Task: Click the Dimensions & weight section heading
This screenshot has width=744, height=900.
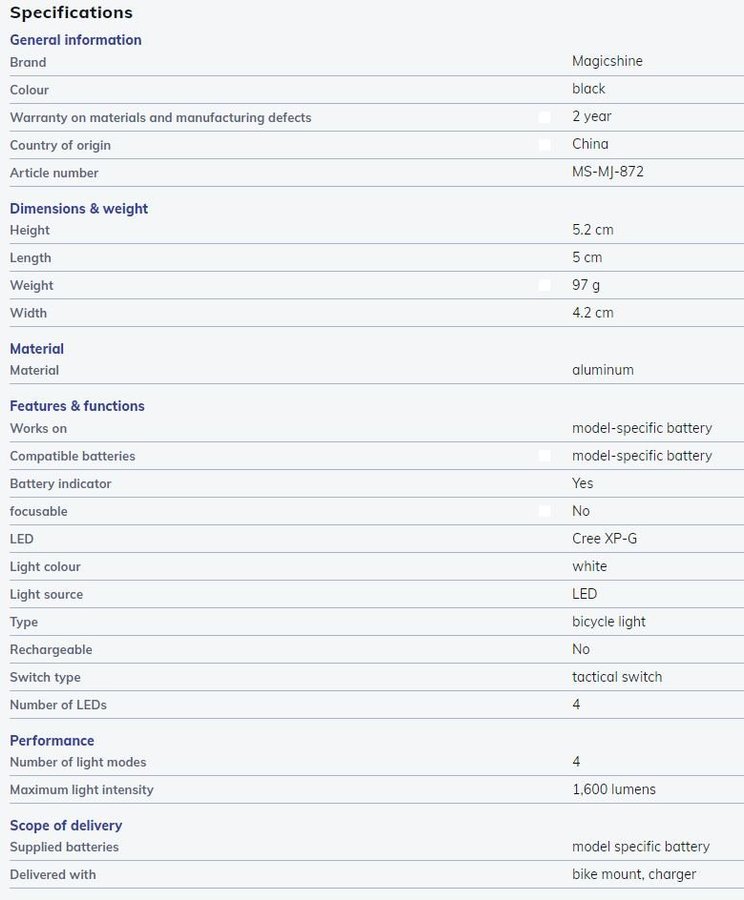Action: coord(79,209)
